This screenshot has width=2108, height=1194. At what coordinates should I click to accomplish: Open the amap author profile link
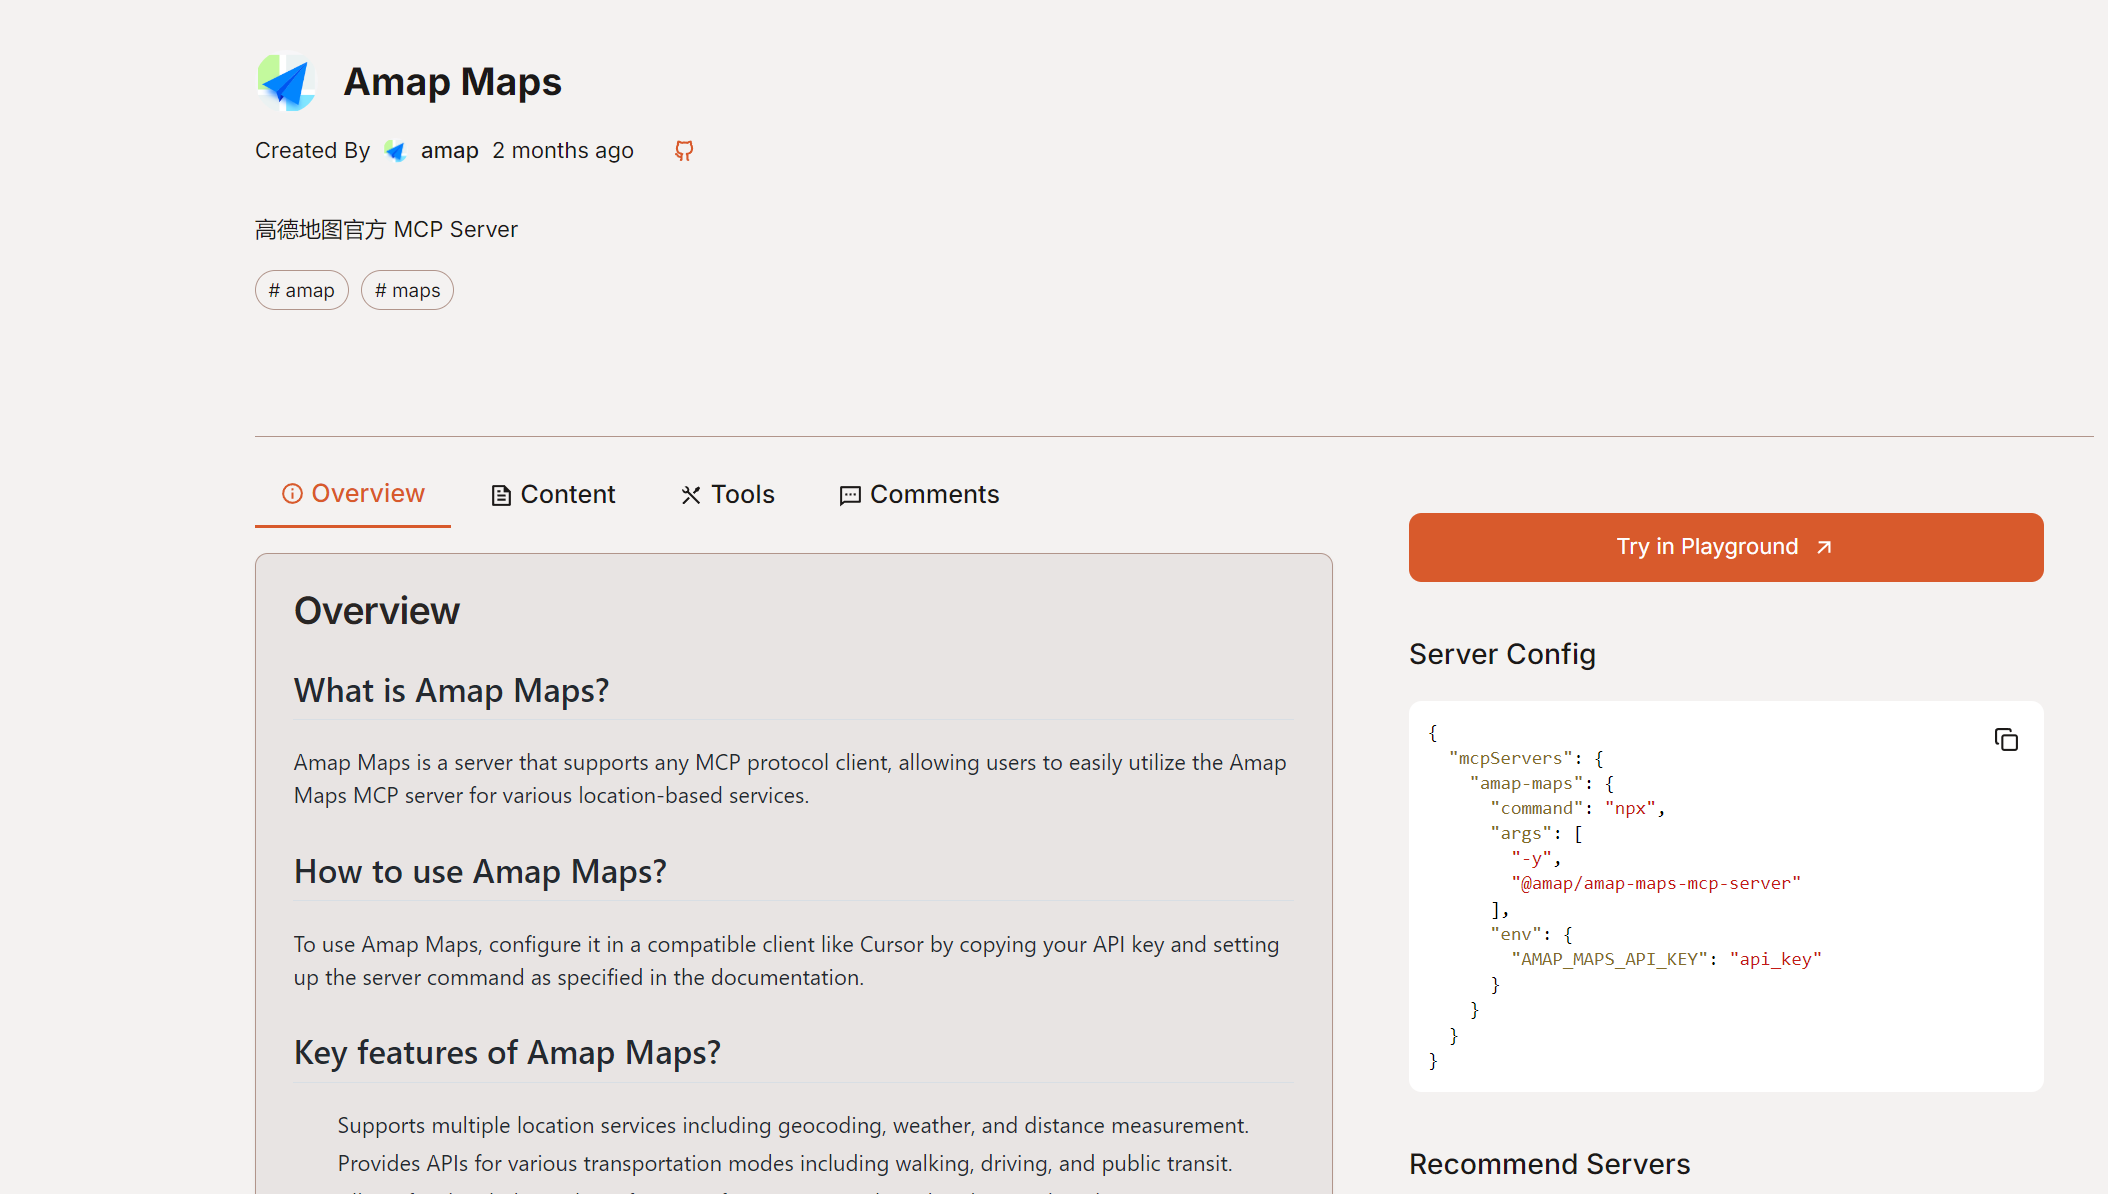click(x=449, y=151)
